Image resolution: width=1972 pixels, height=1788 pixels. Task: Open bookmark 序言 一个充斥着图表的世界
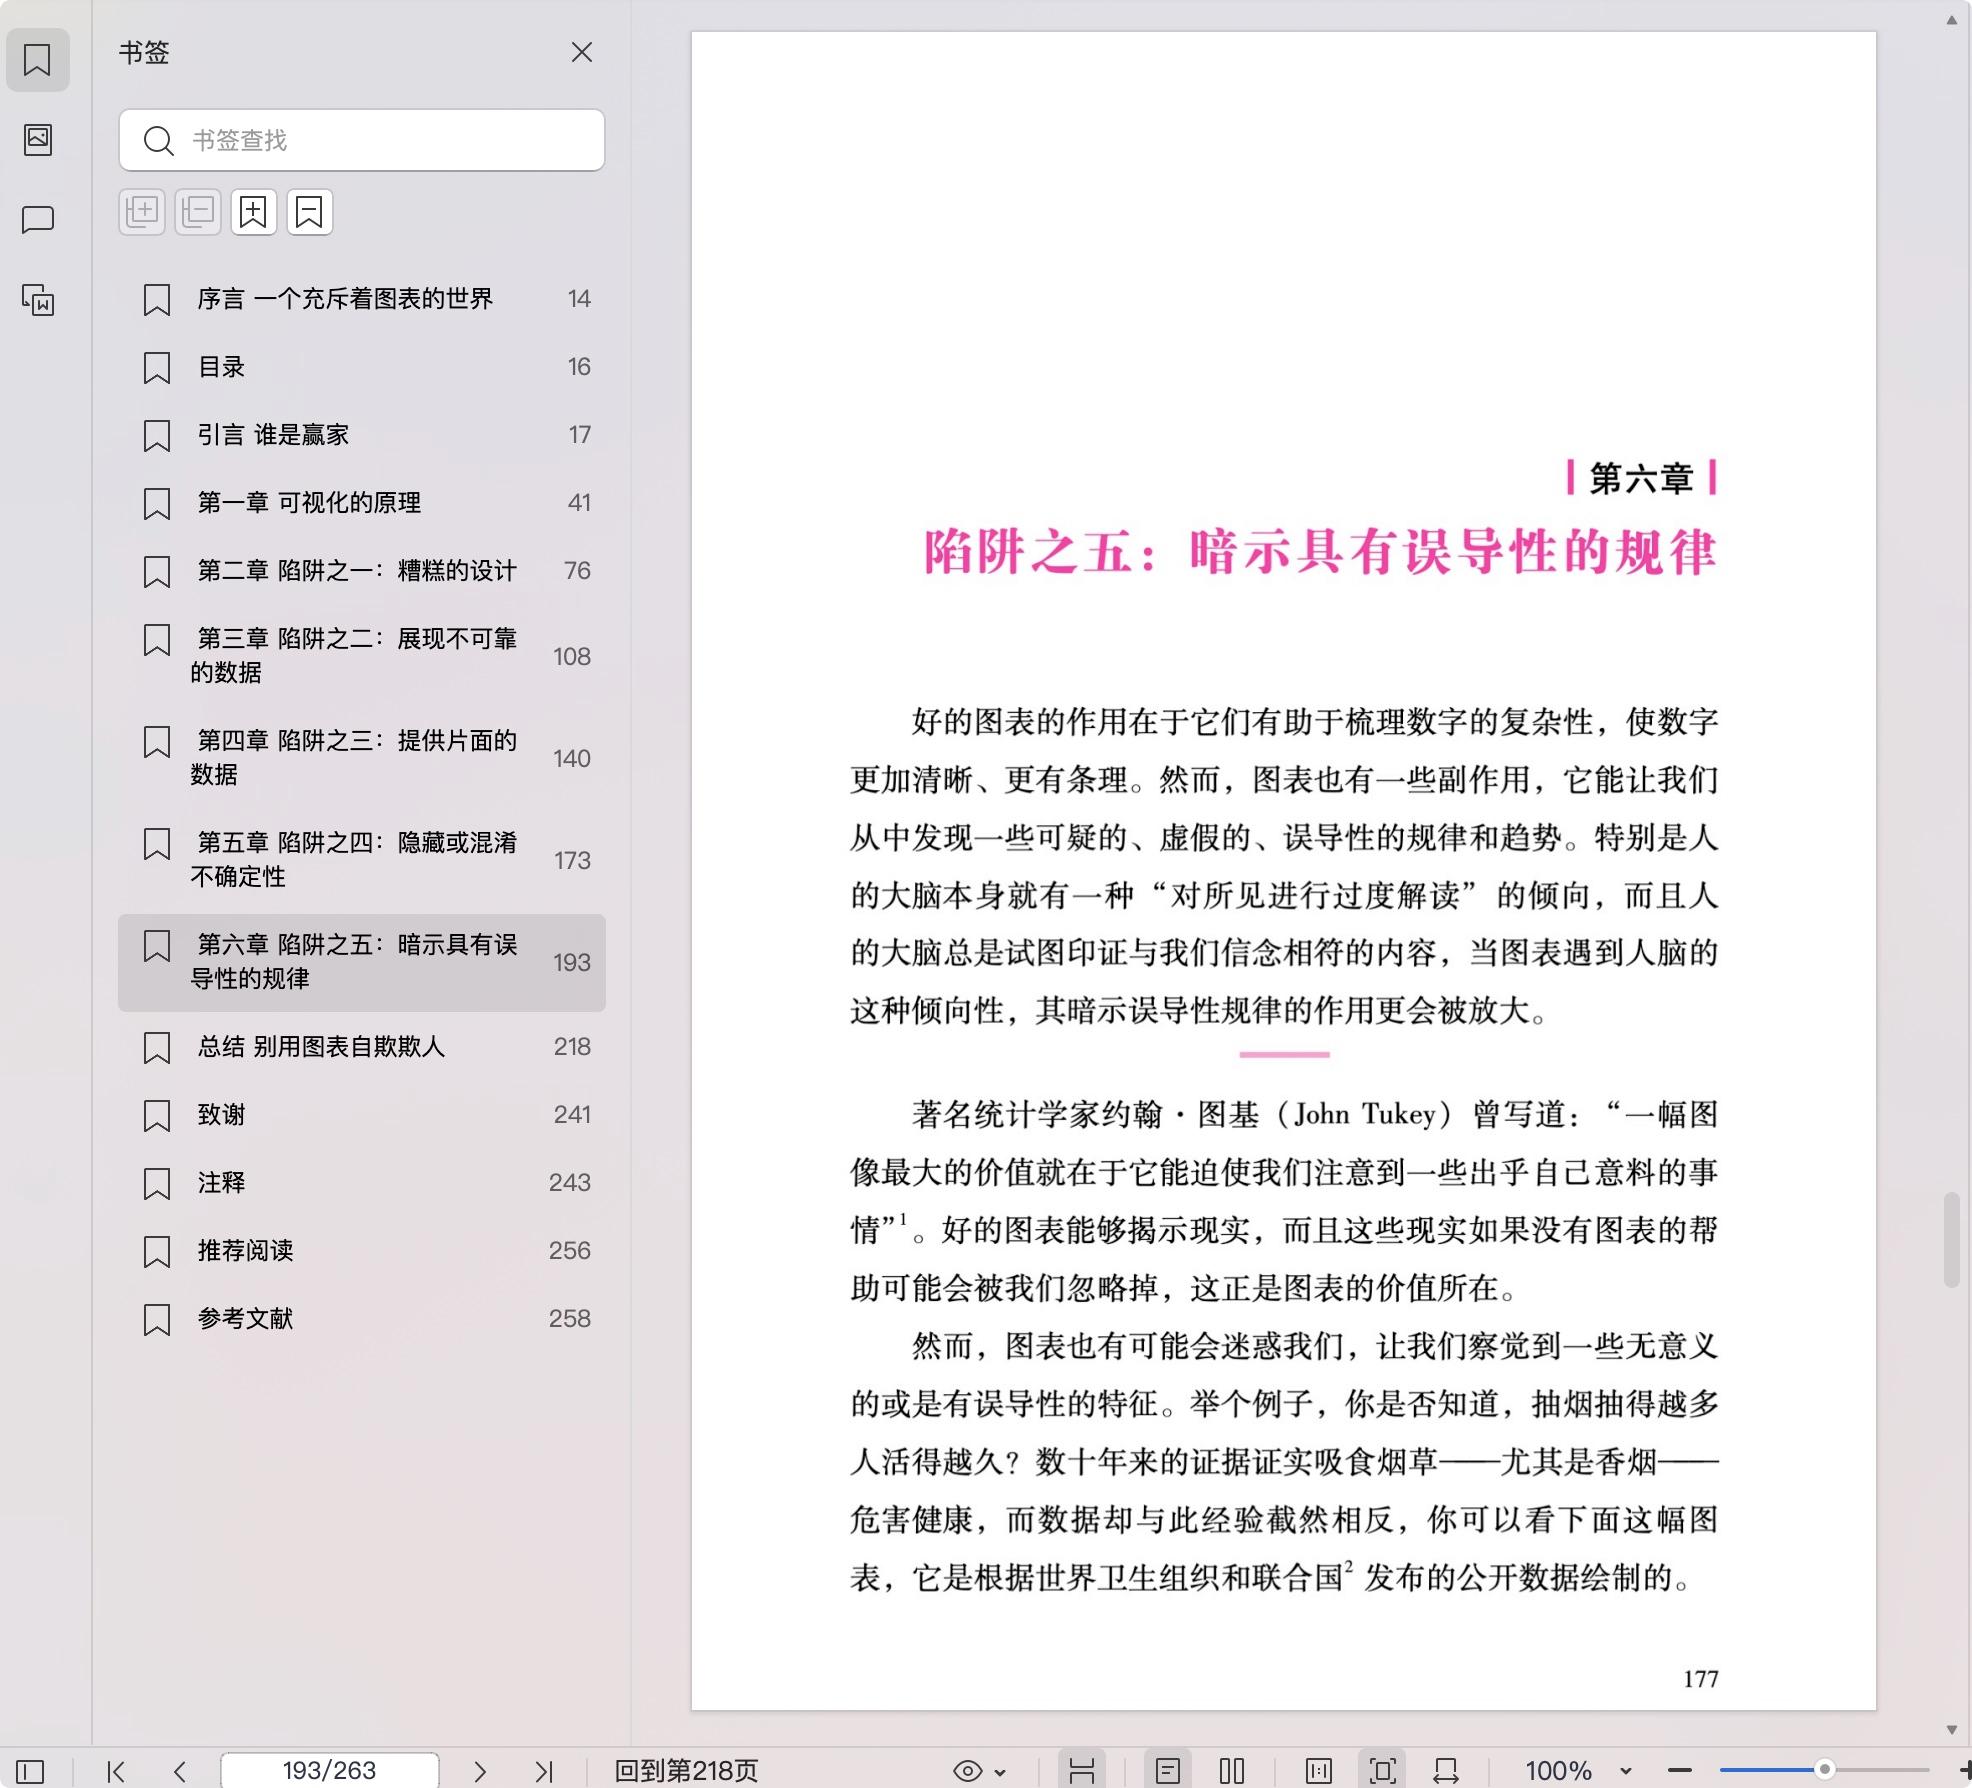[362, 299]
